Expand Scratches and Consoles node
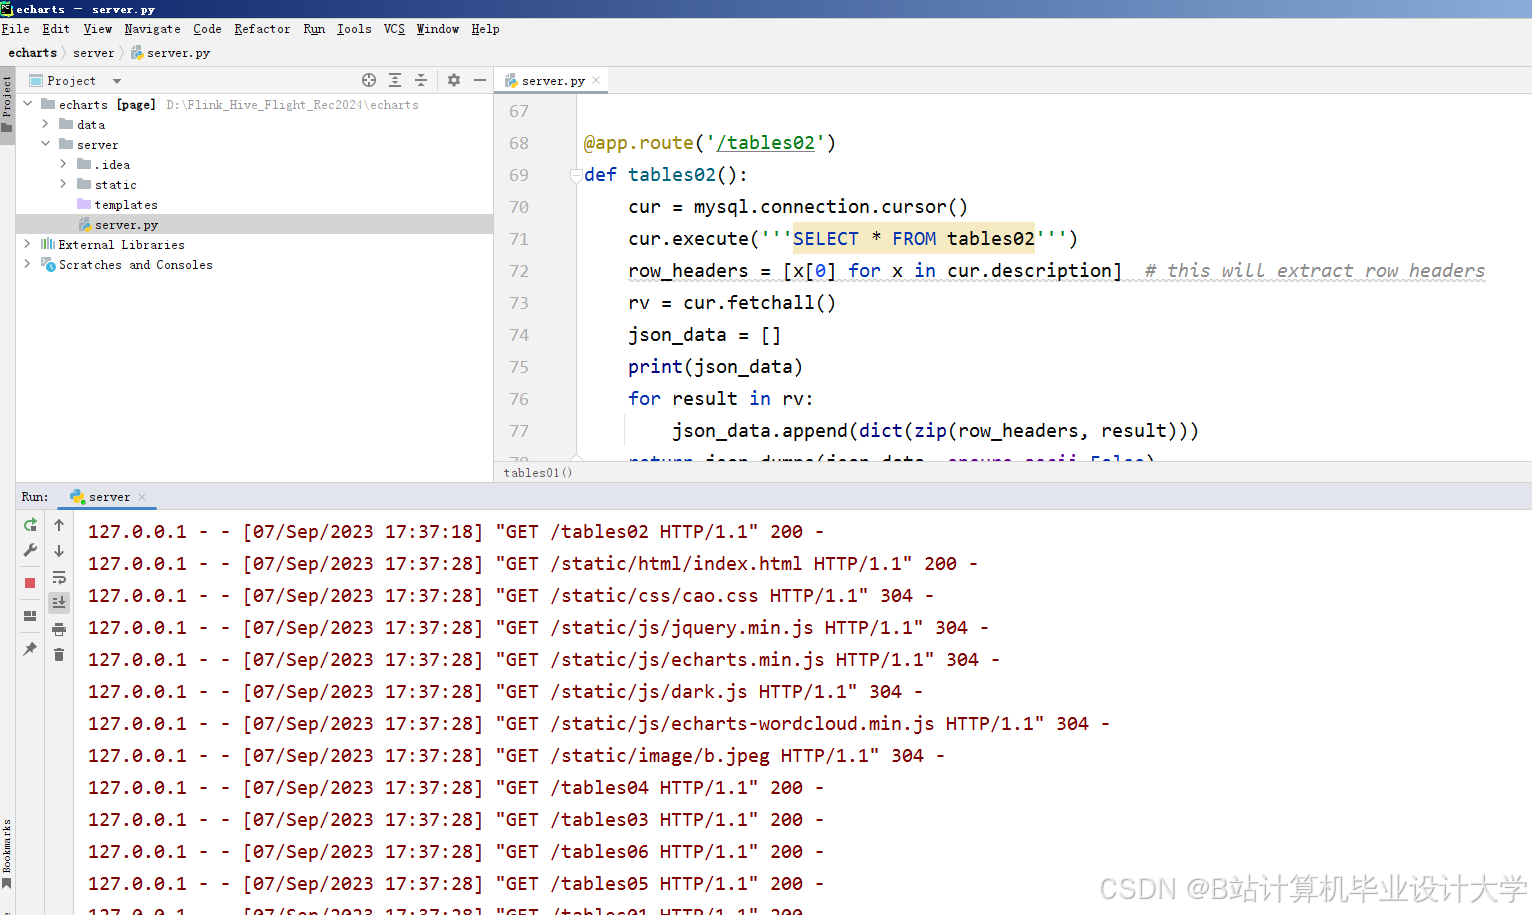Image resolution: width=1532 pixels, height=915 pixels. 27,264
